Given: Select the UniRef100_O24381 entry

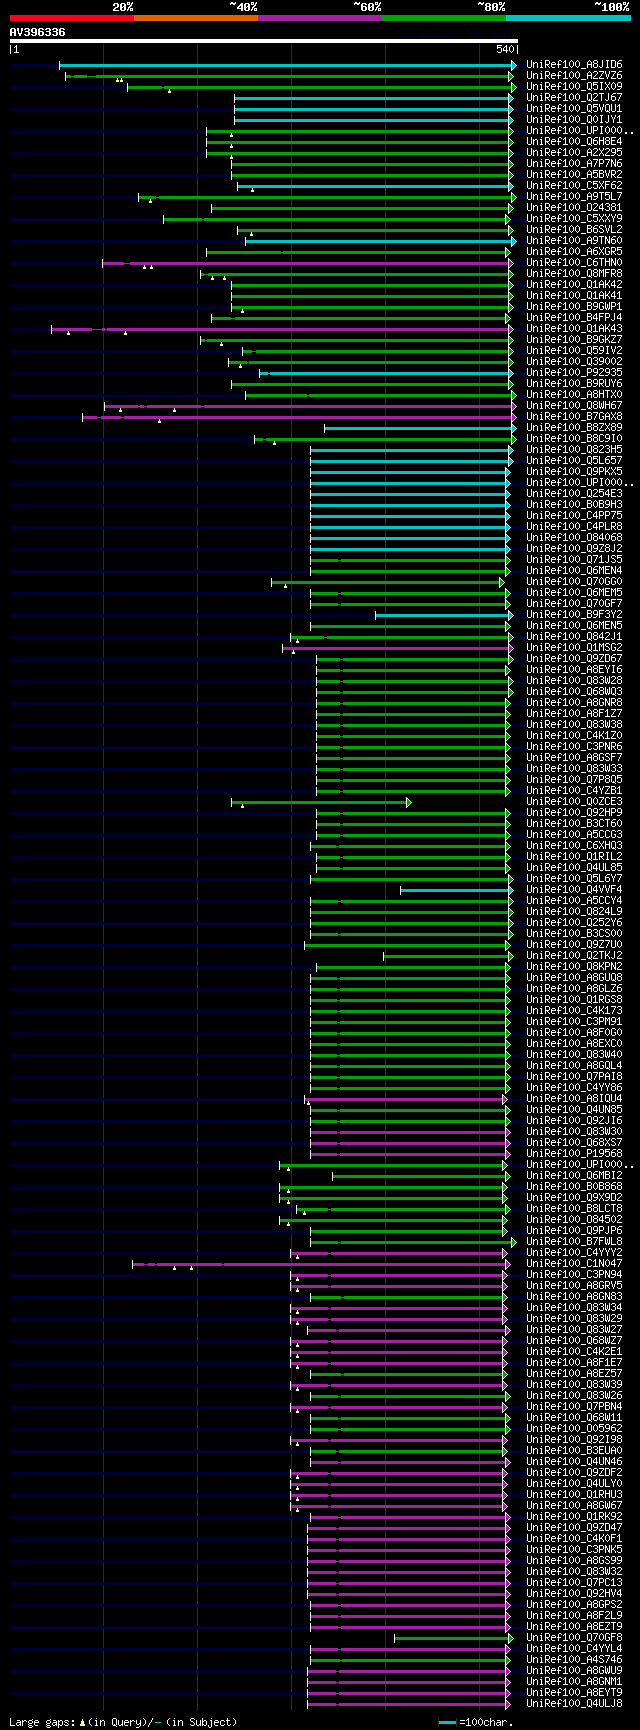Looking at the screenshot, I should pos(574,208).
